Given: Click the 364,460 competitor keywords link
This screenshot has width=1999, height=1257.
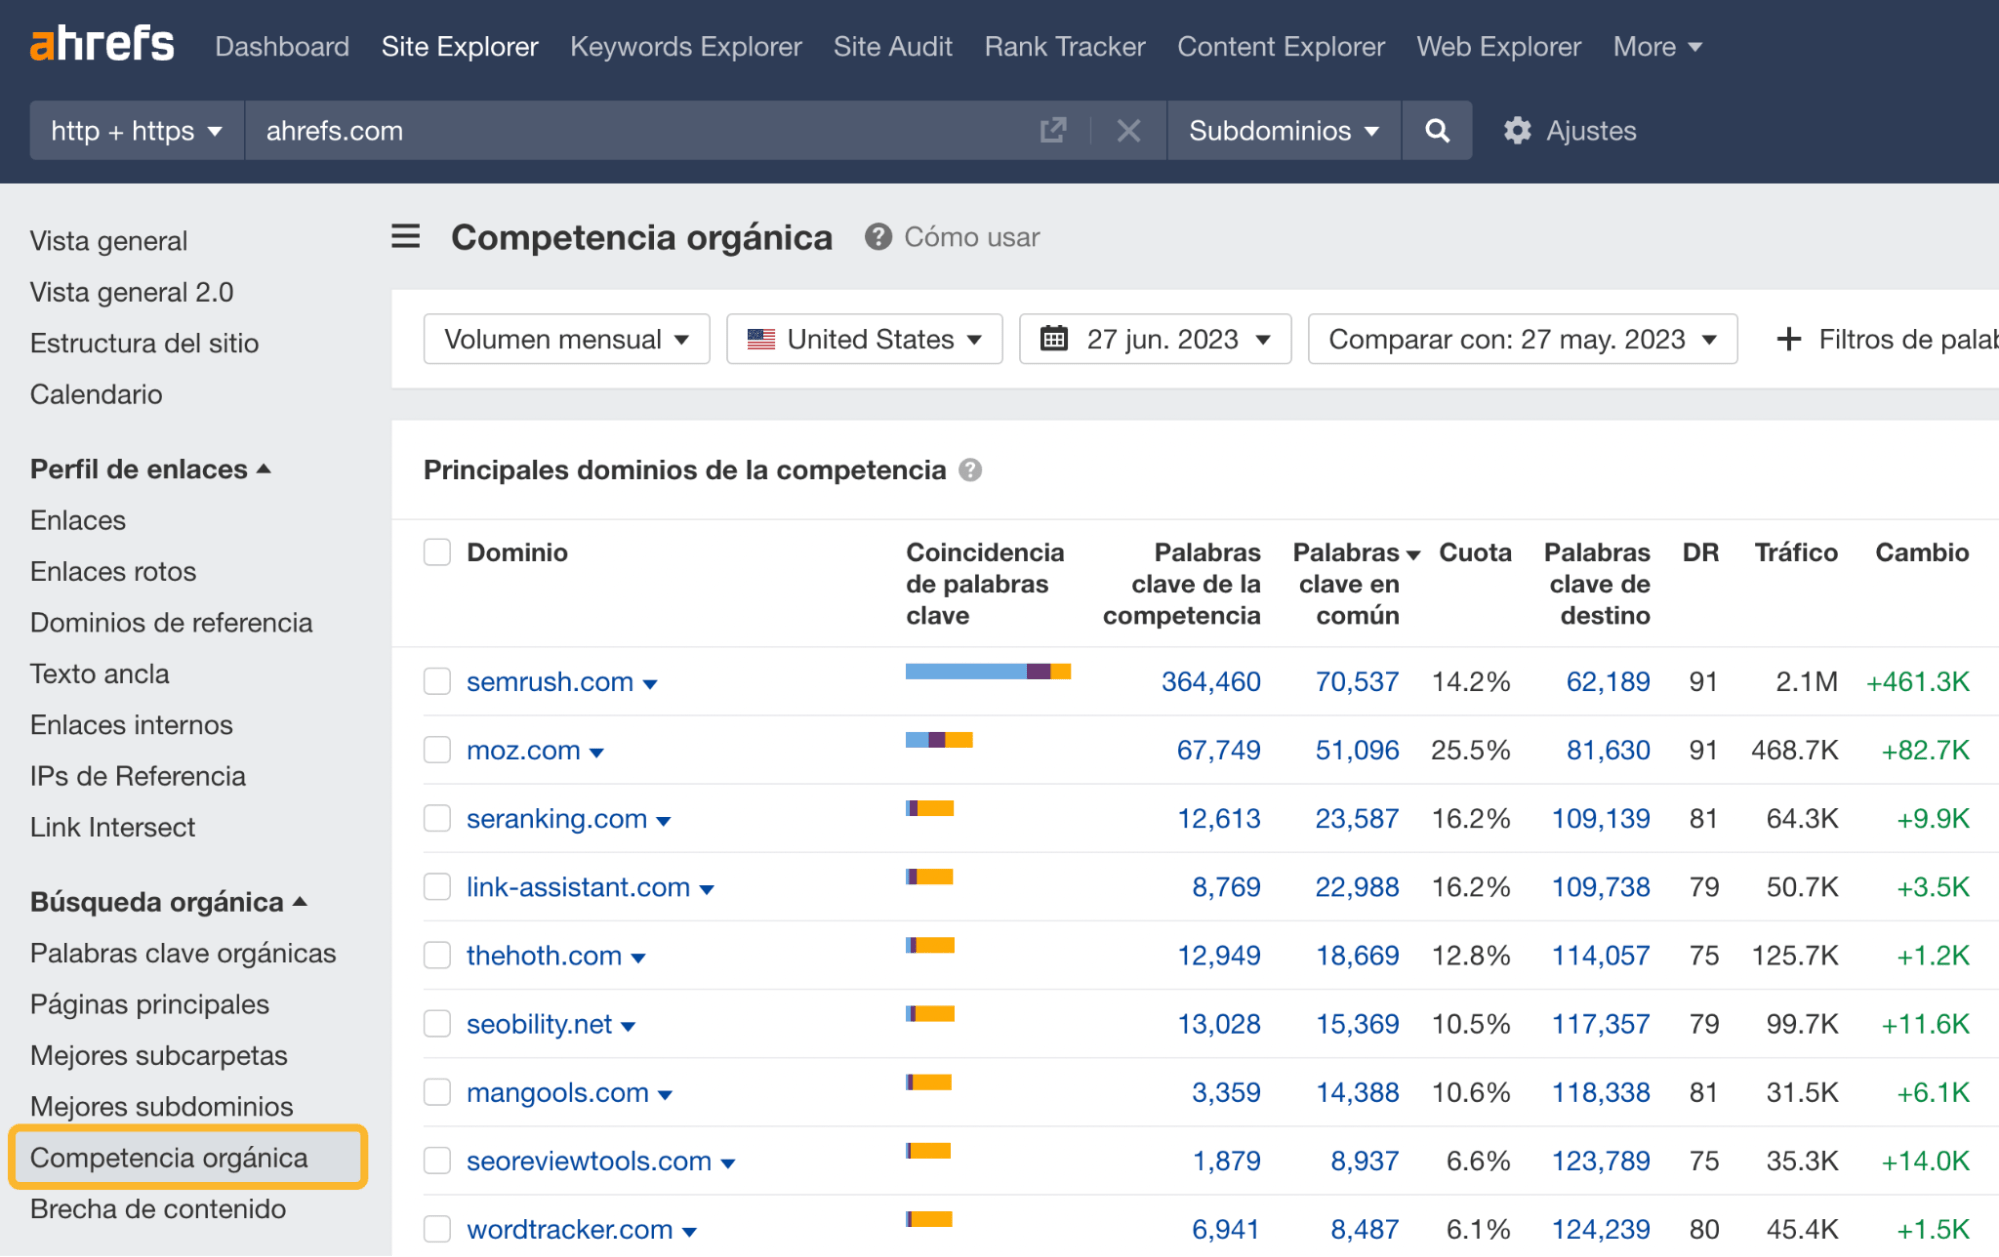Looking at the screenshot, I should pos(1209,681).
